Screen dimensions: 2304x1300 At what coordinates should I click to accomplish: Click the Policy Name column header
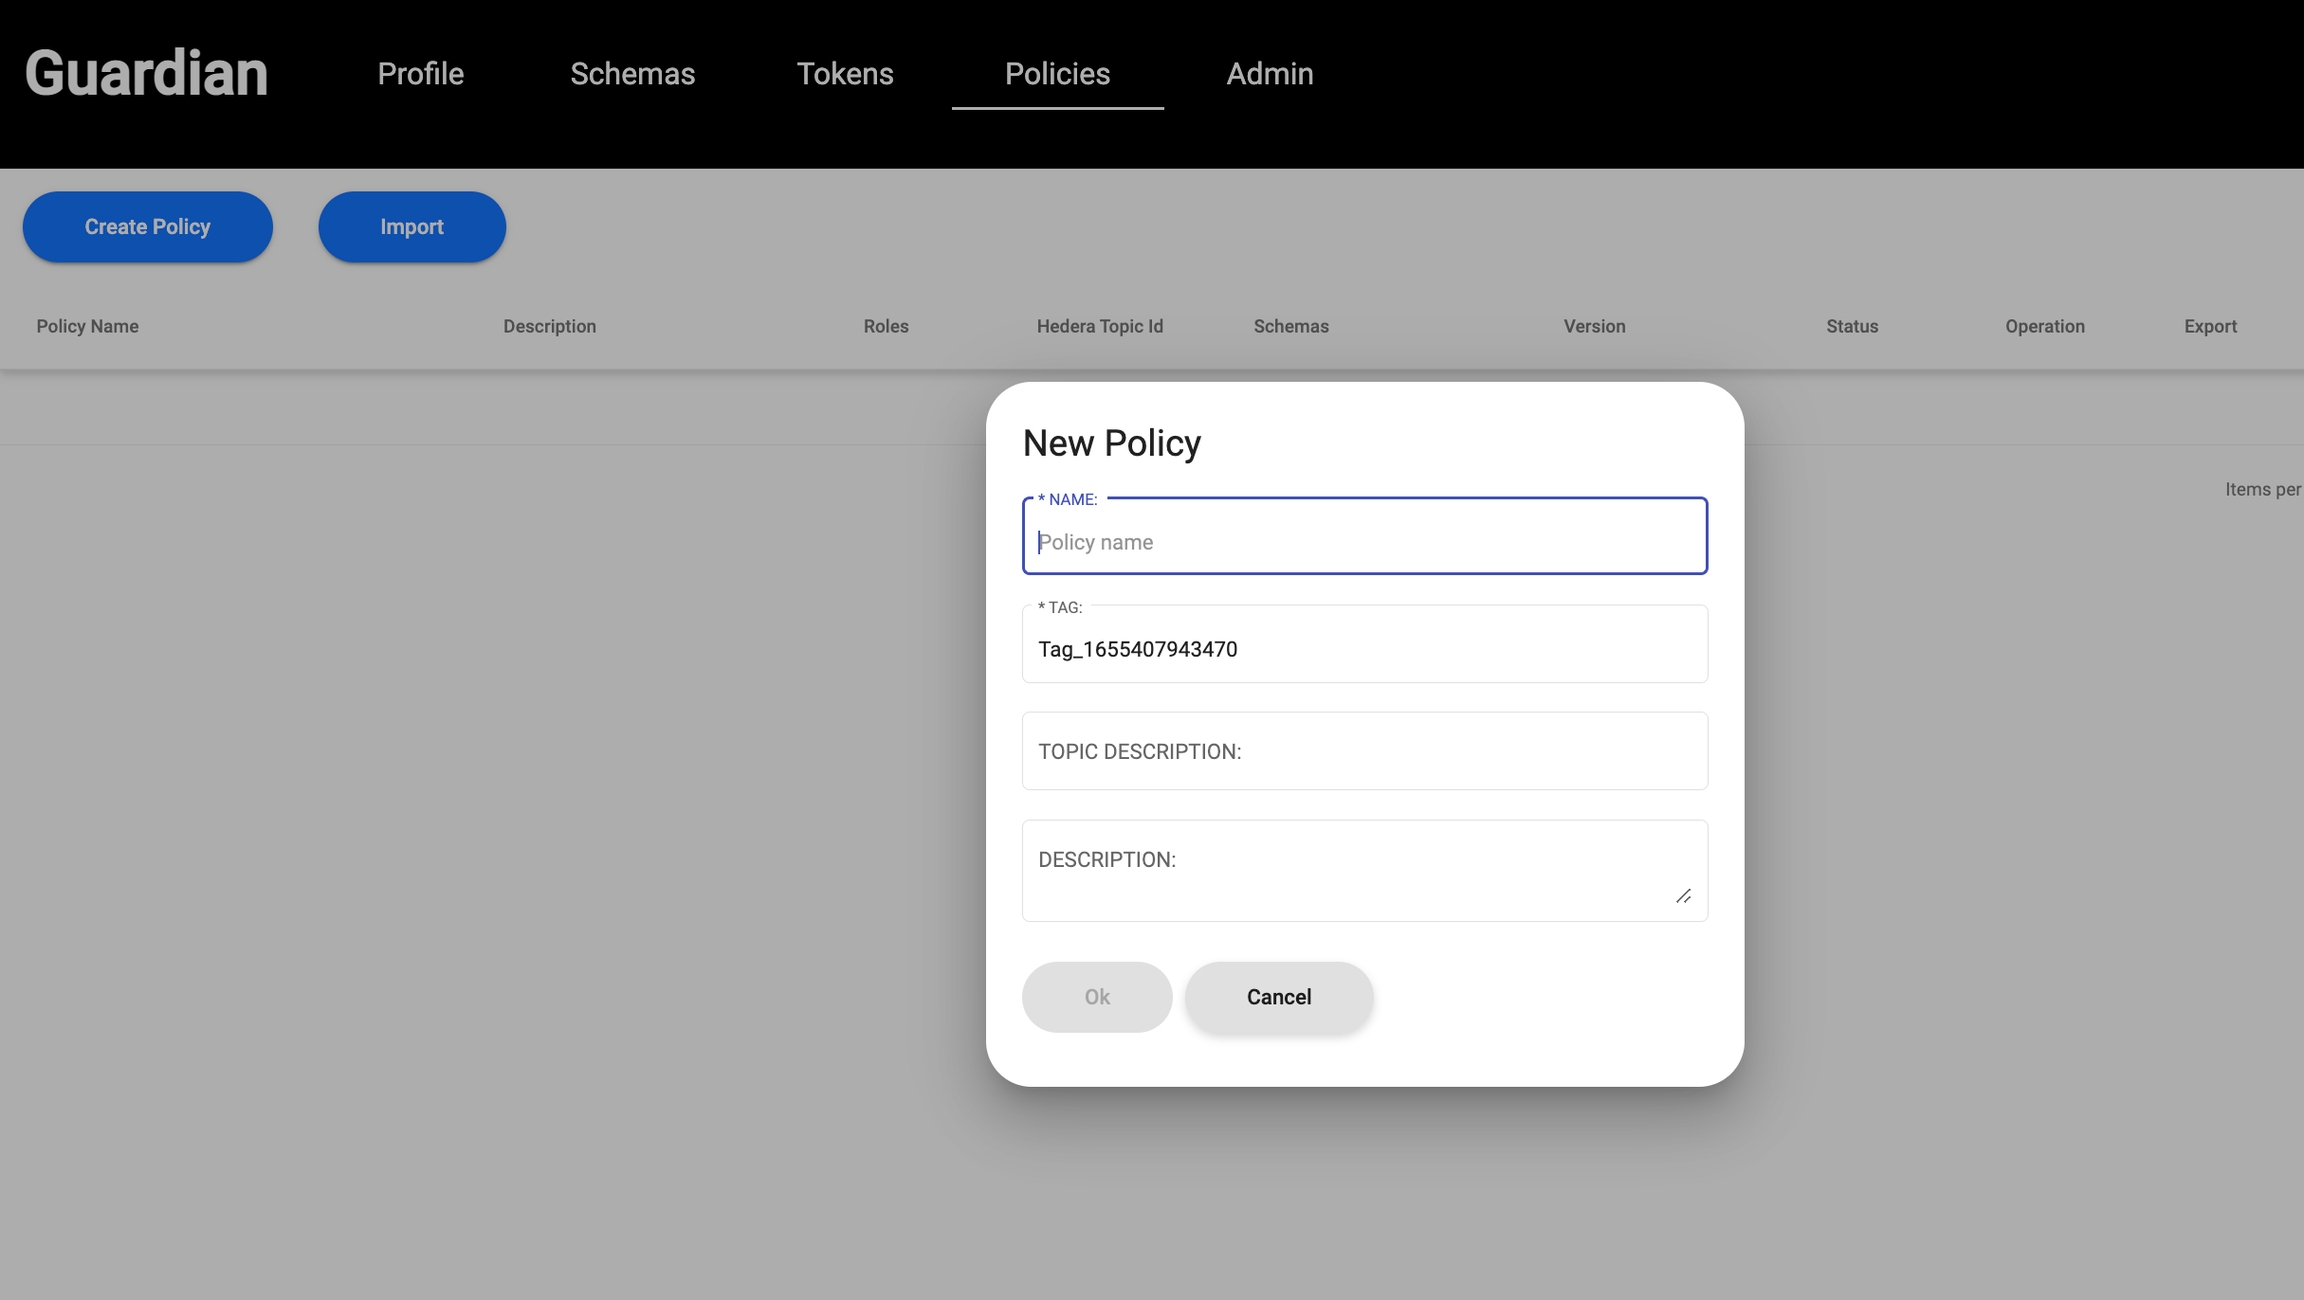pos(87,326)
